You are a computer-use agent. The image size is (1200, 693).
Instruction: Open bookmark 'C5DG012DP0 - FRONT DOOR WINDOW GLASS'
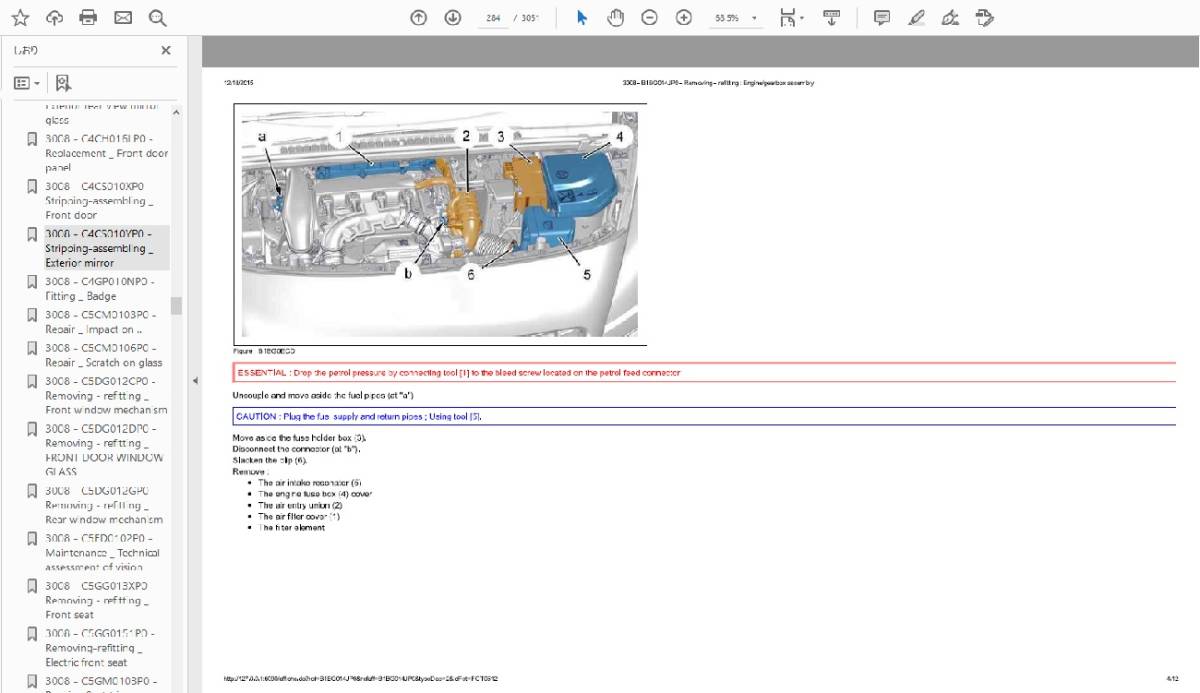coord(104,450)
